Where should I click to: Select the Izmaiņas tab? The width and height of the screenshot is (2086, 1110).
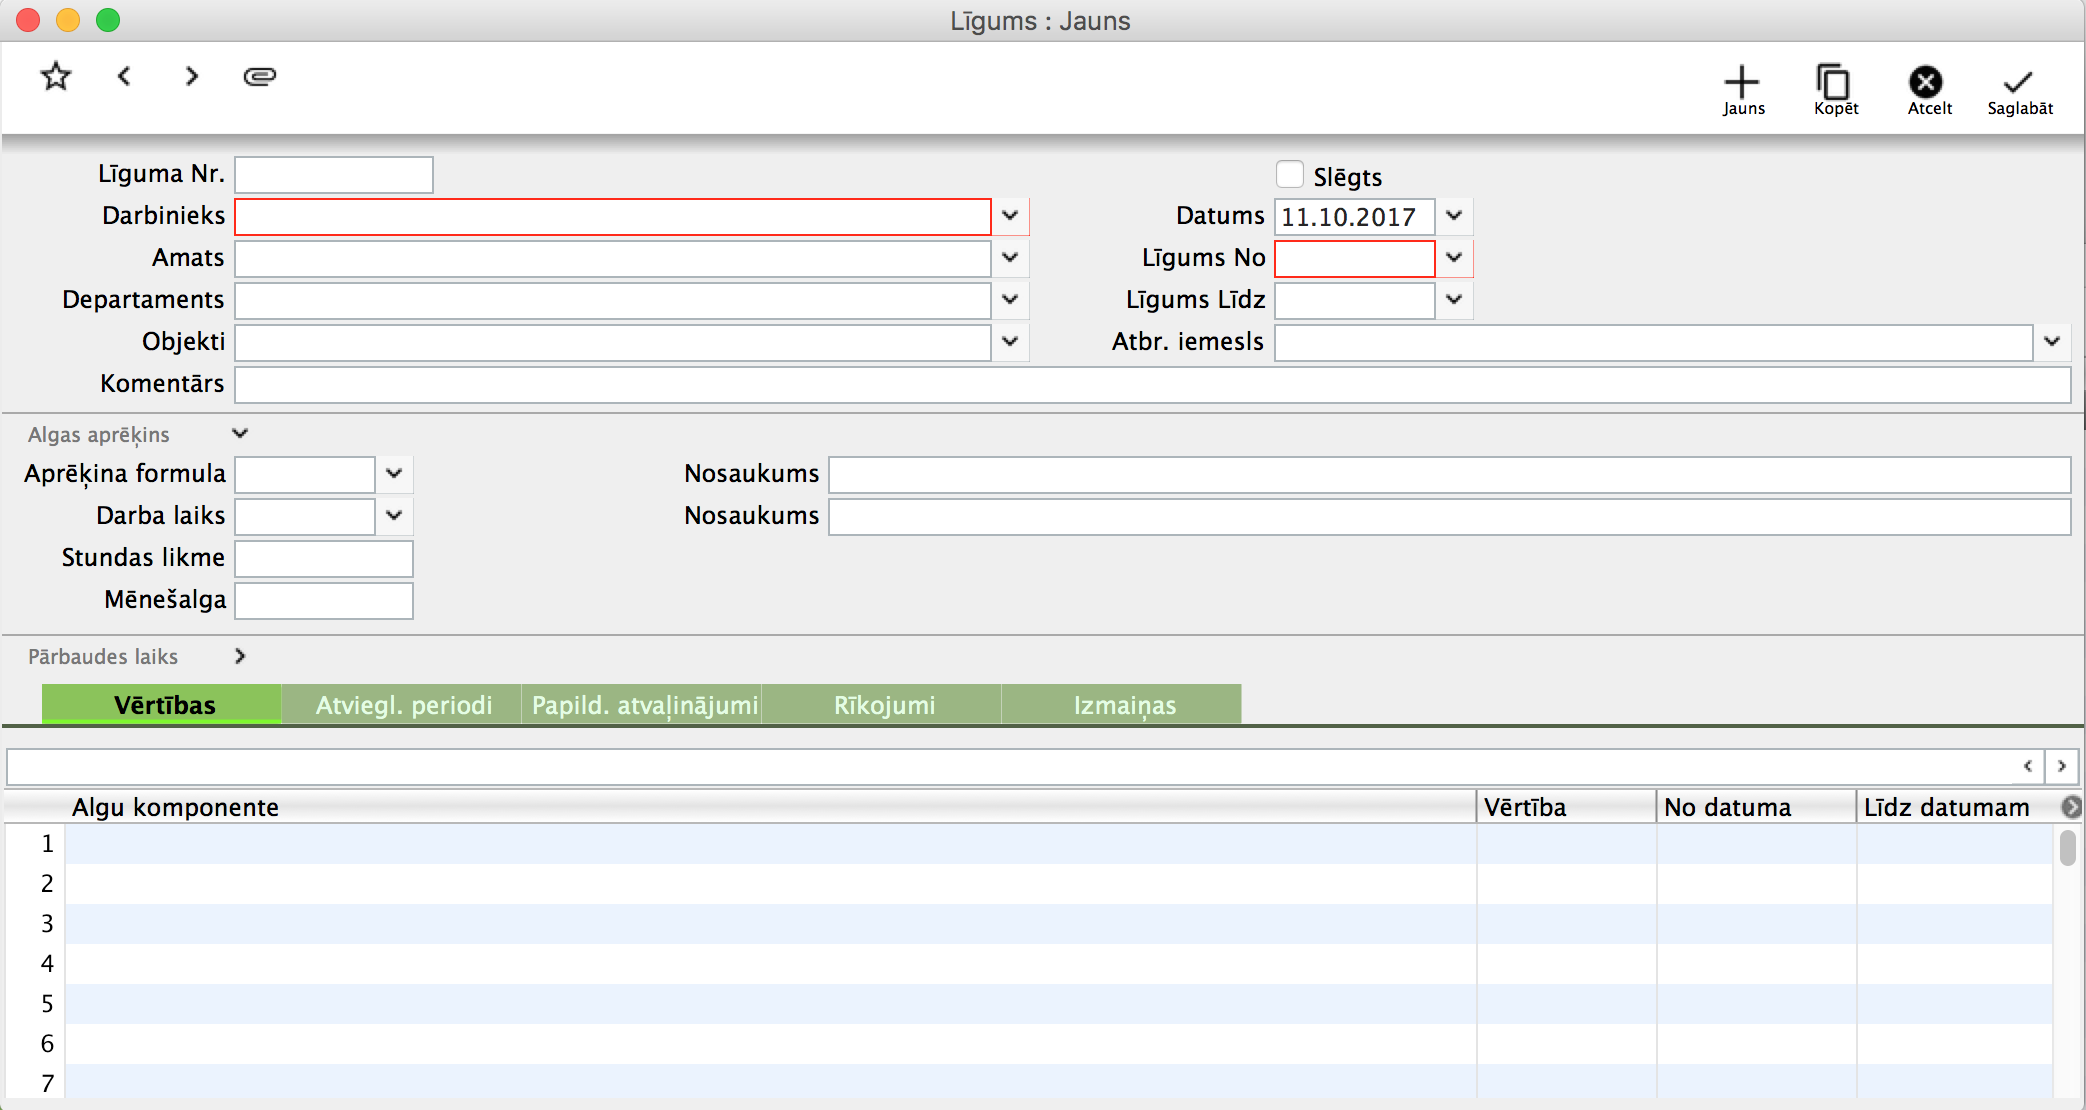(1124, 705)
